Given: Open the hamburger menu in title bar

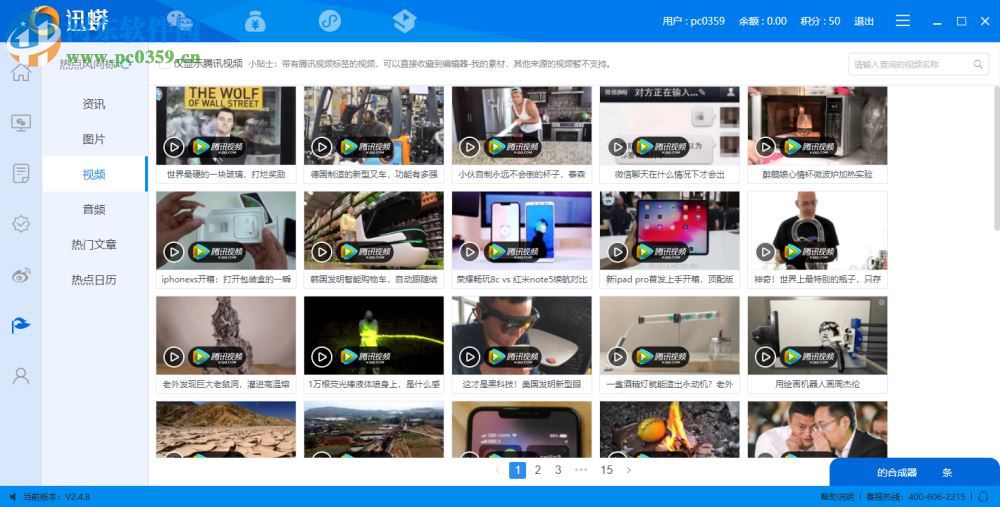Looking at the screenshot, I should (902, 21).
